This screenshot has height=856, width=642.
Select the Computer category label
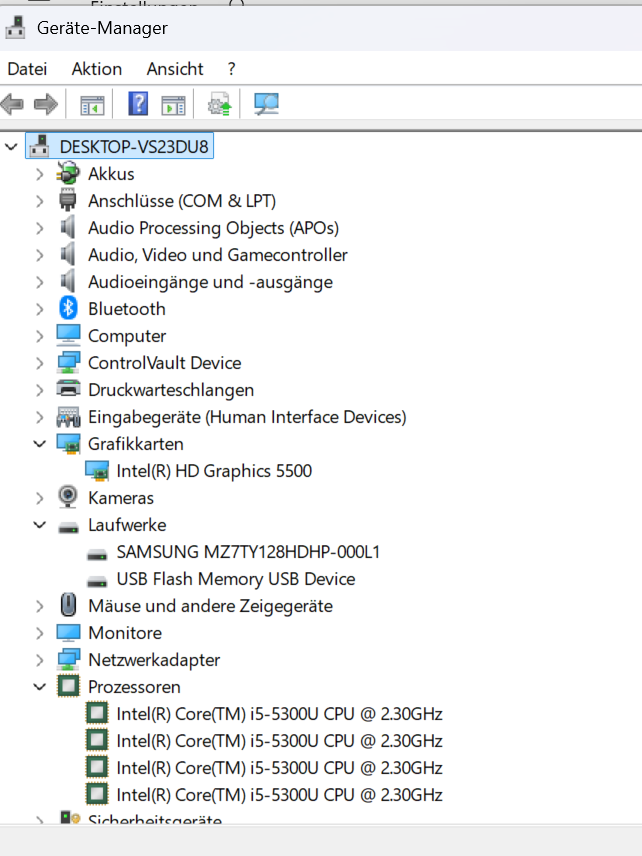(x=127, y=336)
